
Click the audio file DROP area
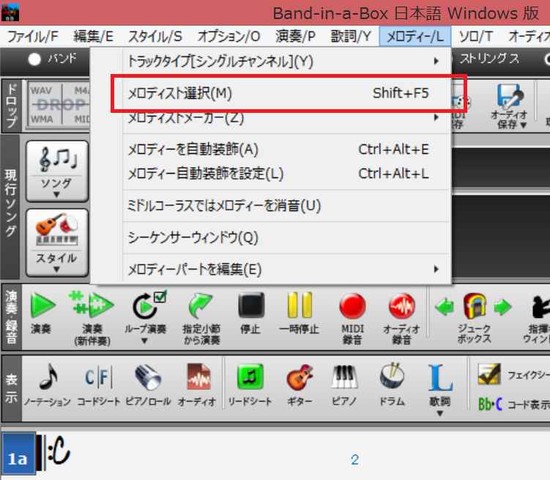pos(59,104)
